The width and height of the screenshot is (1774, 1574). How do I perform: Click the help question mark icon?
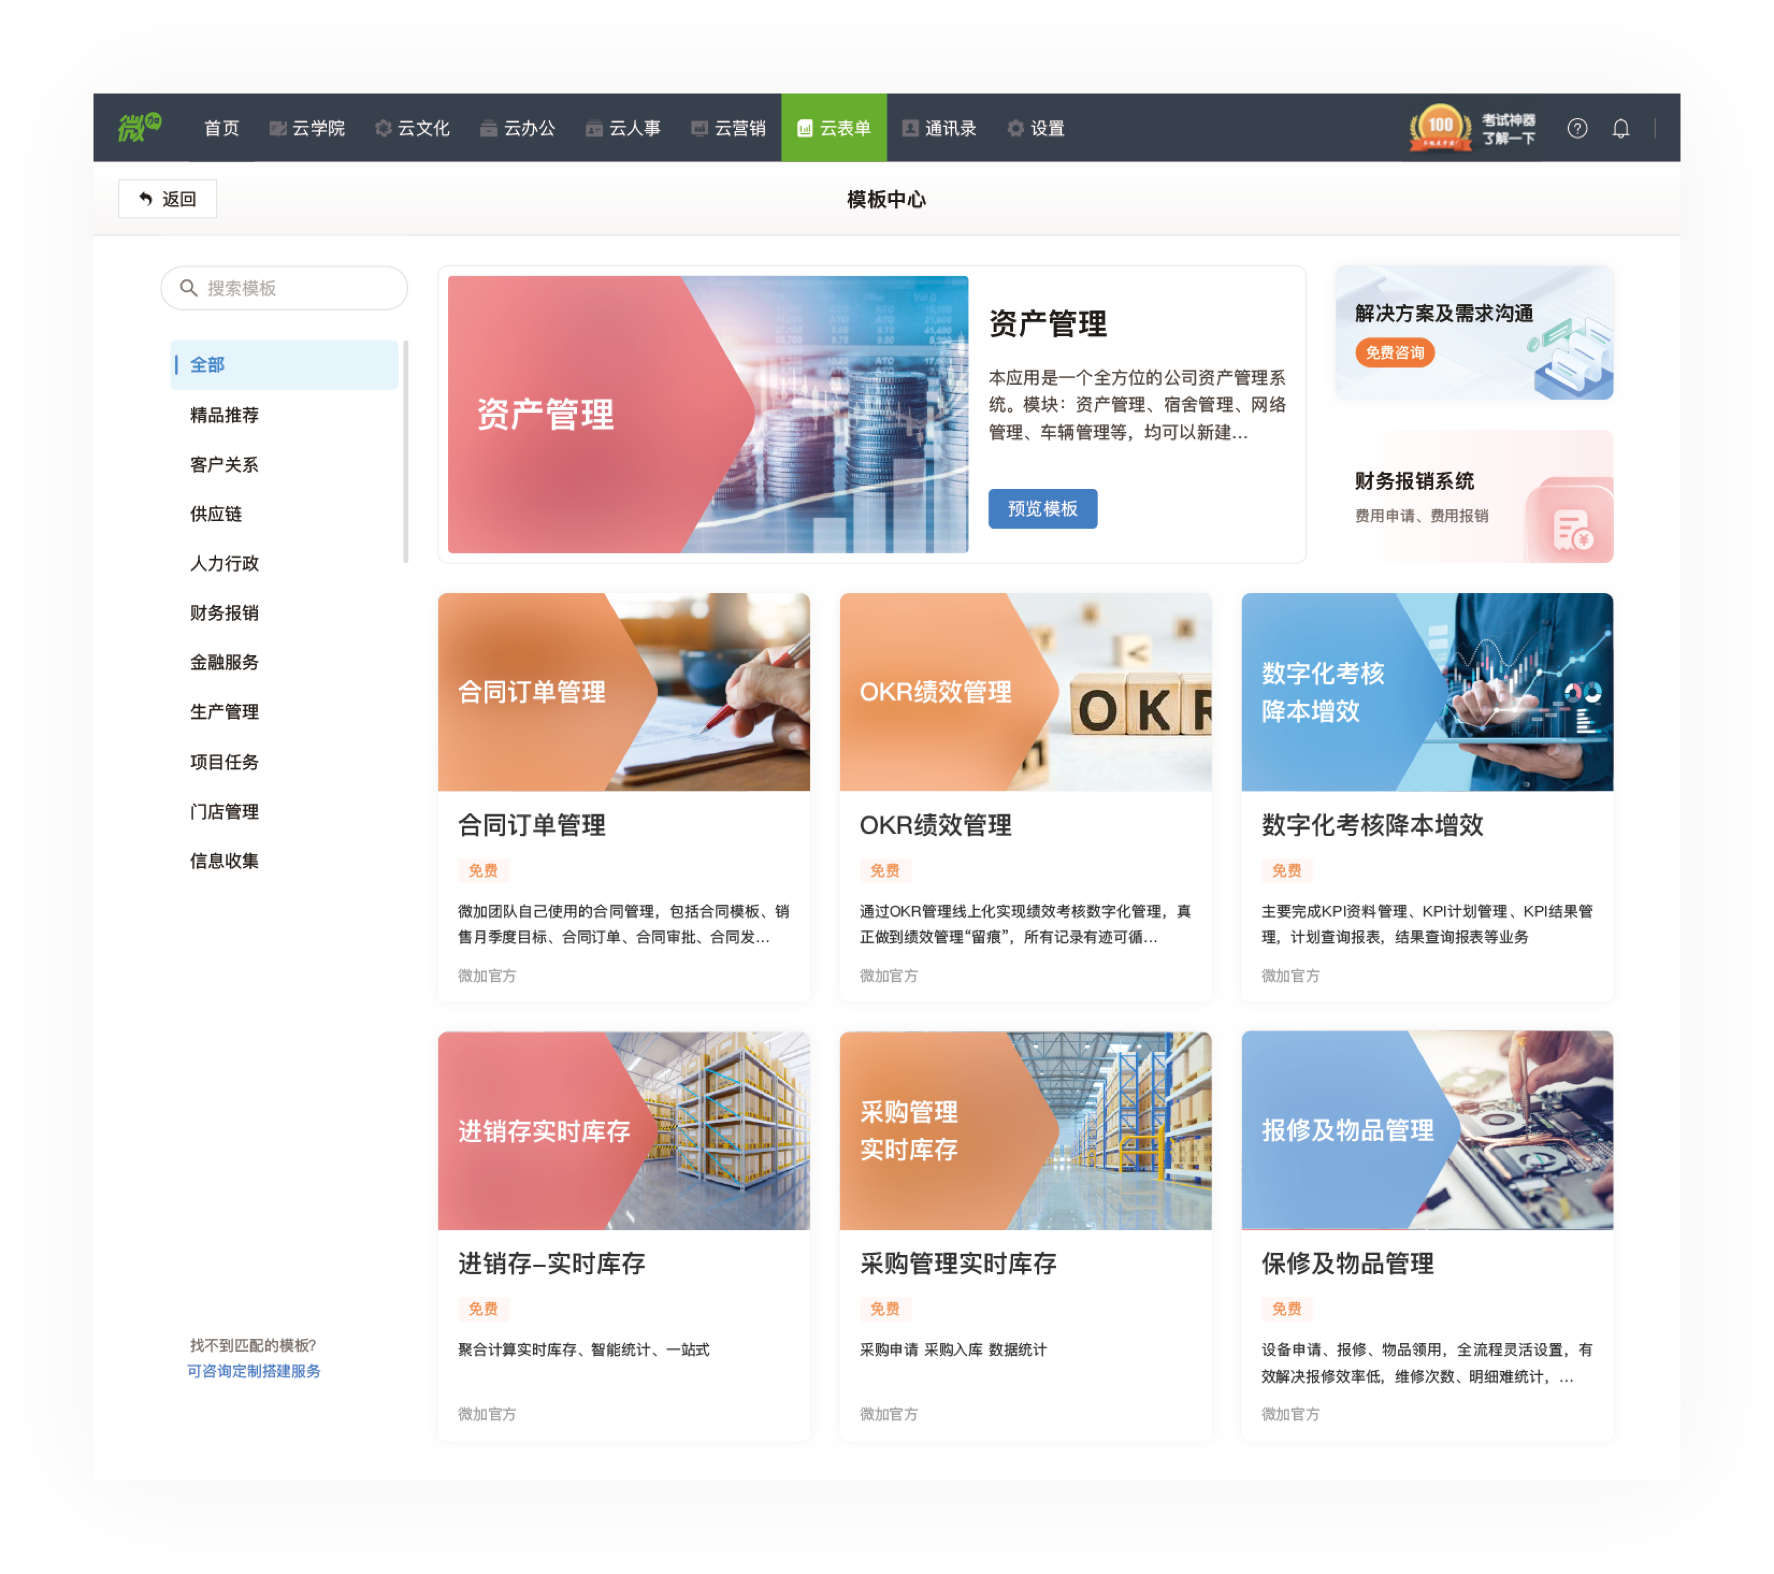pos(1577,128)
